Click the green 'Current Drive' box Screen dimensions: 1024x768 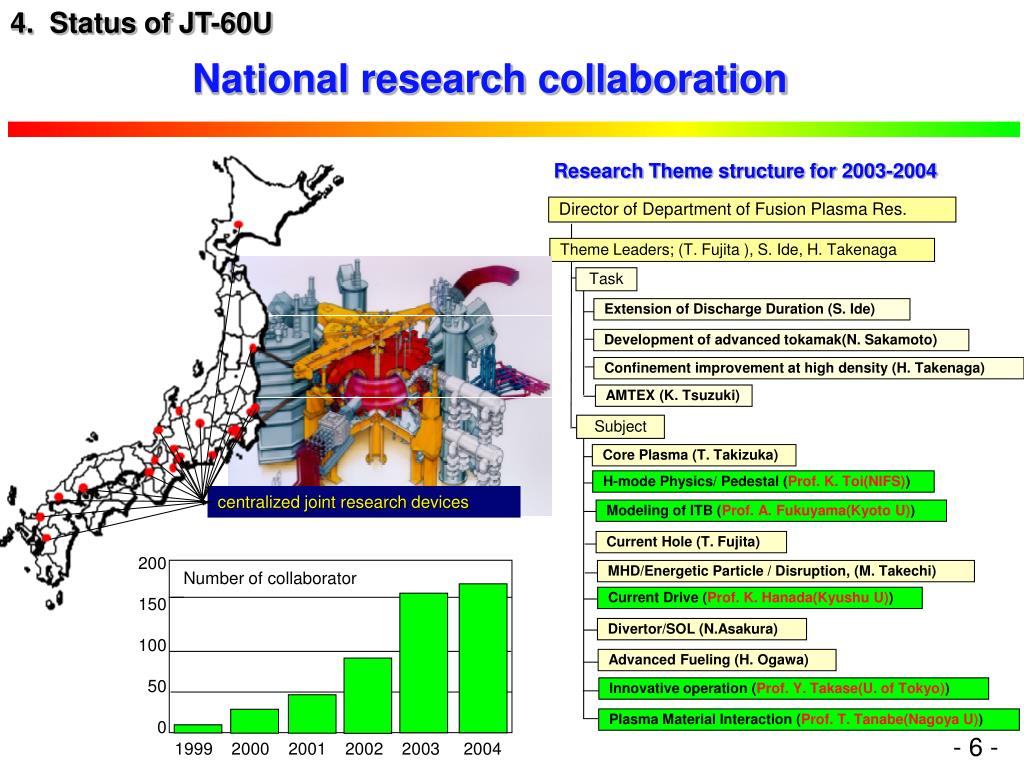tap(760, 598)
